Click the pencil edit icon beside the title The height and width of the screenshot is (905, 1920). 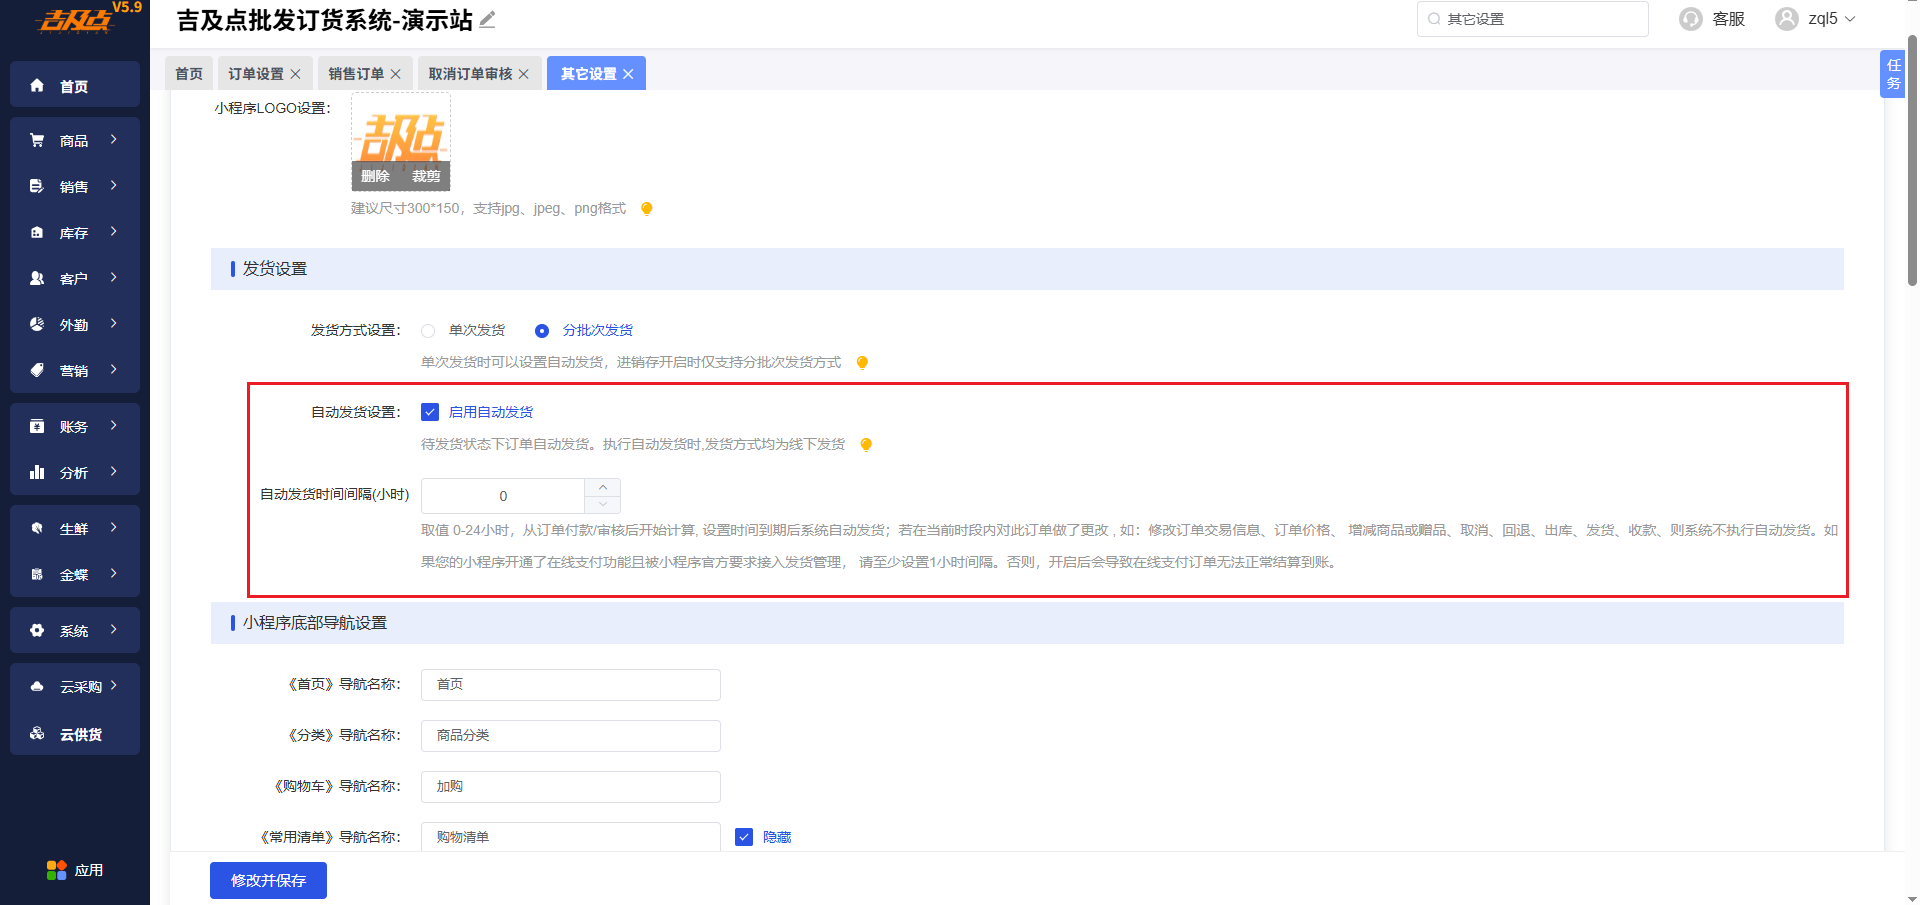[487, 19]
